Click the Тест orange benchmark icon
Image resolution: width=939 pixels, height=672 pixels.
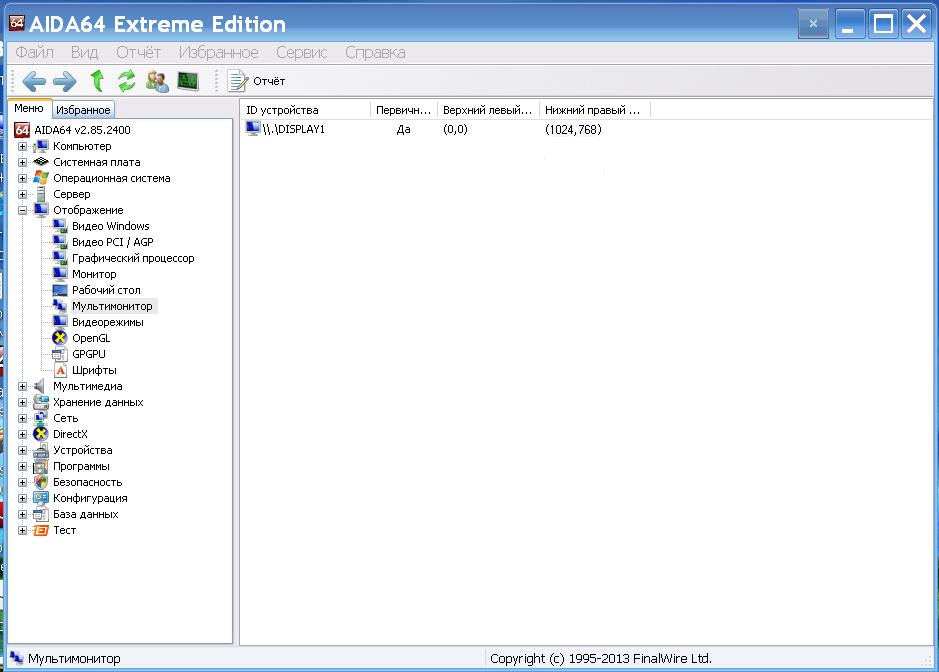click(x=41, y=530)
